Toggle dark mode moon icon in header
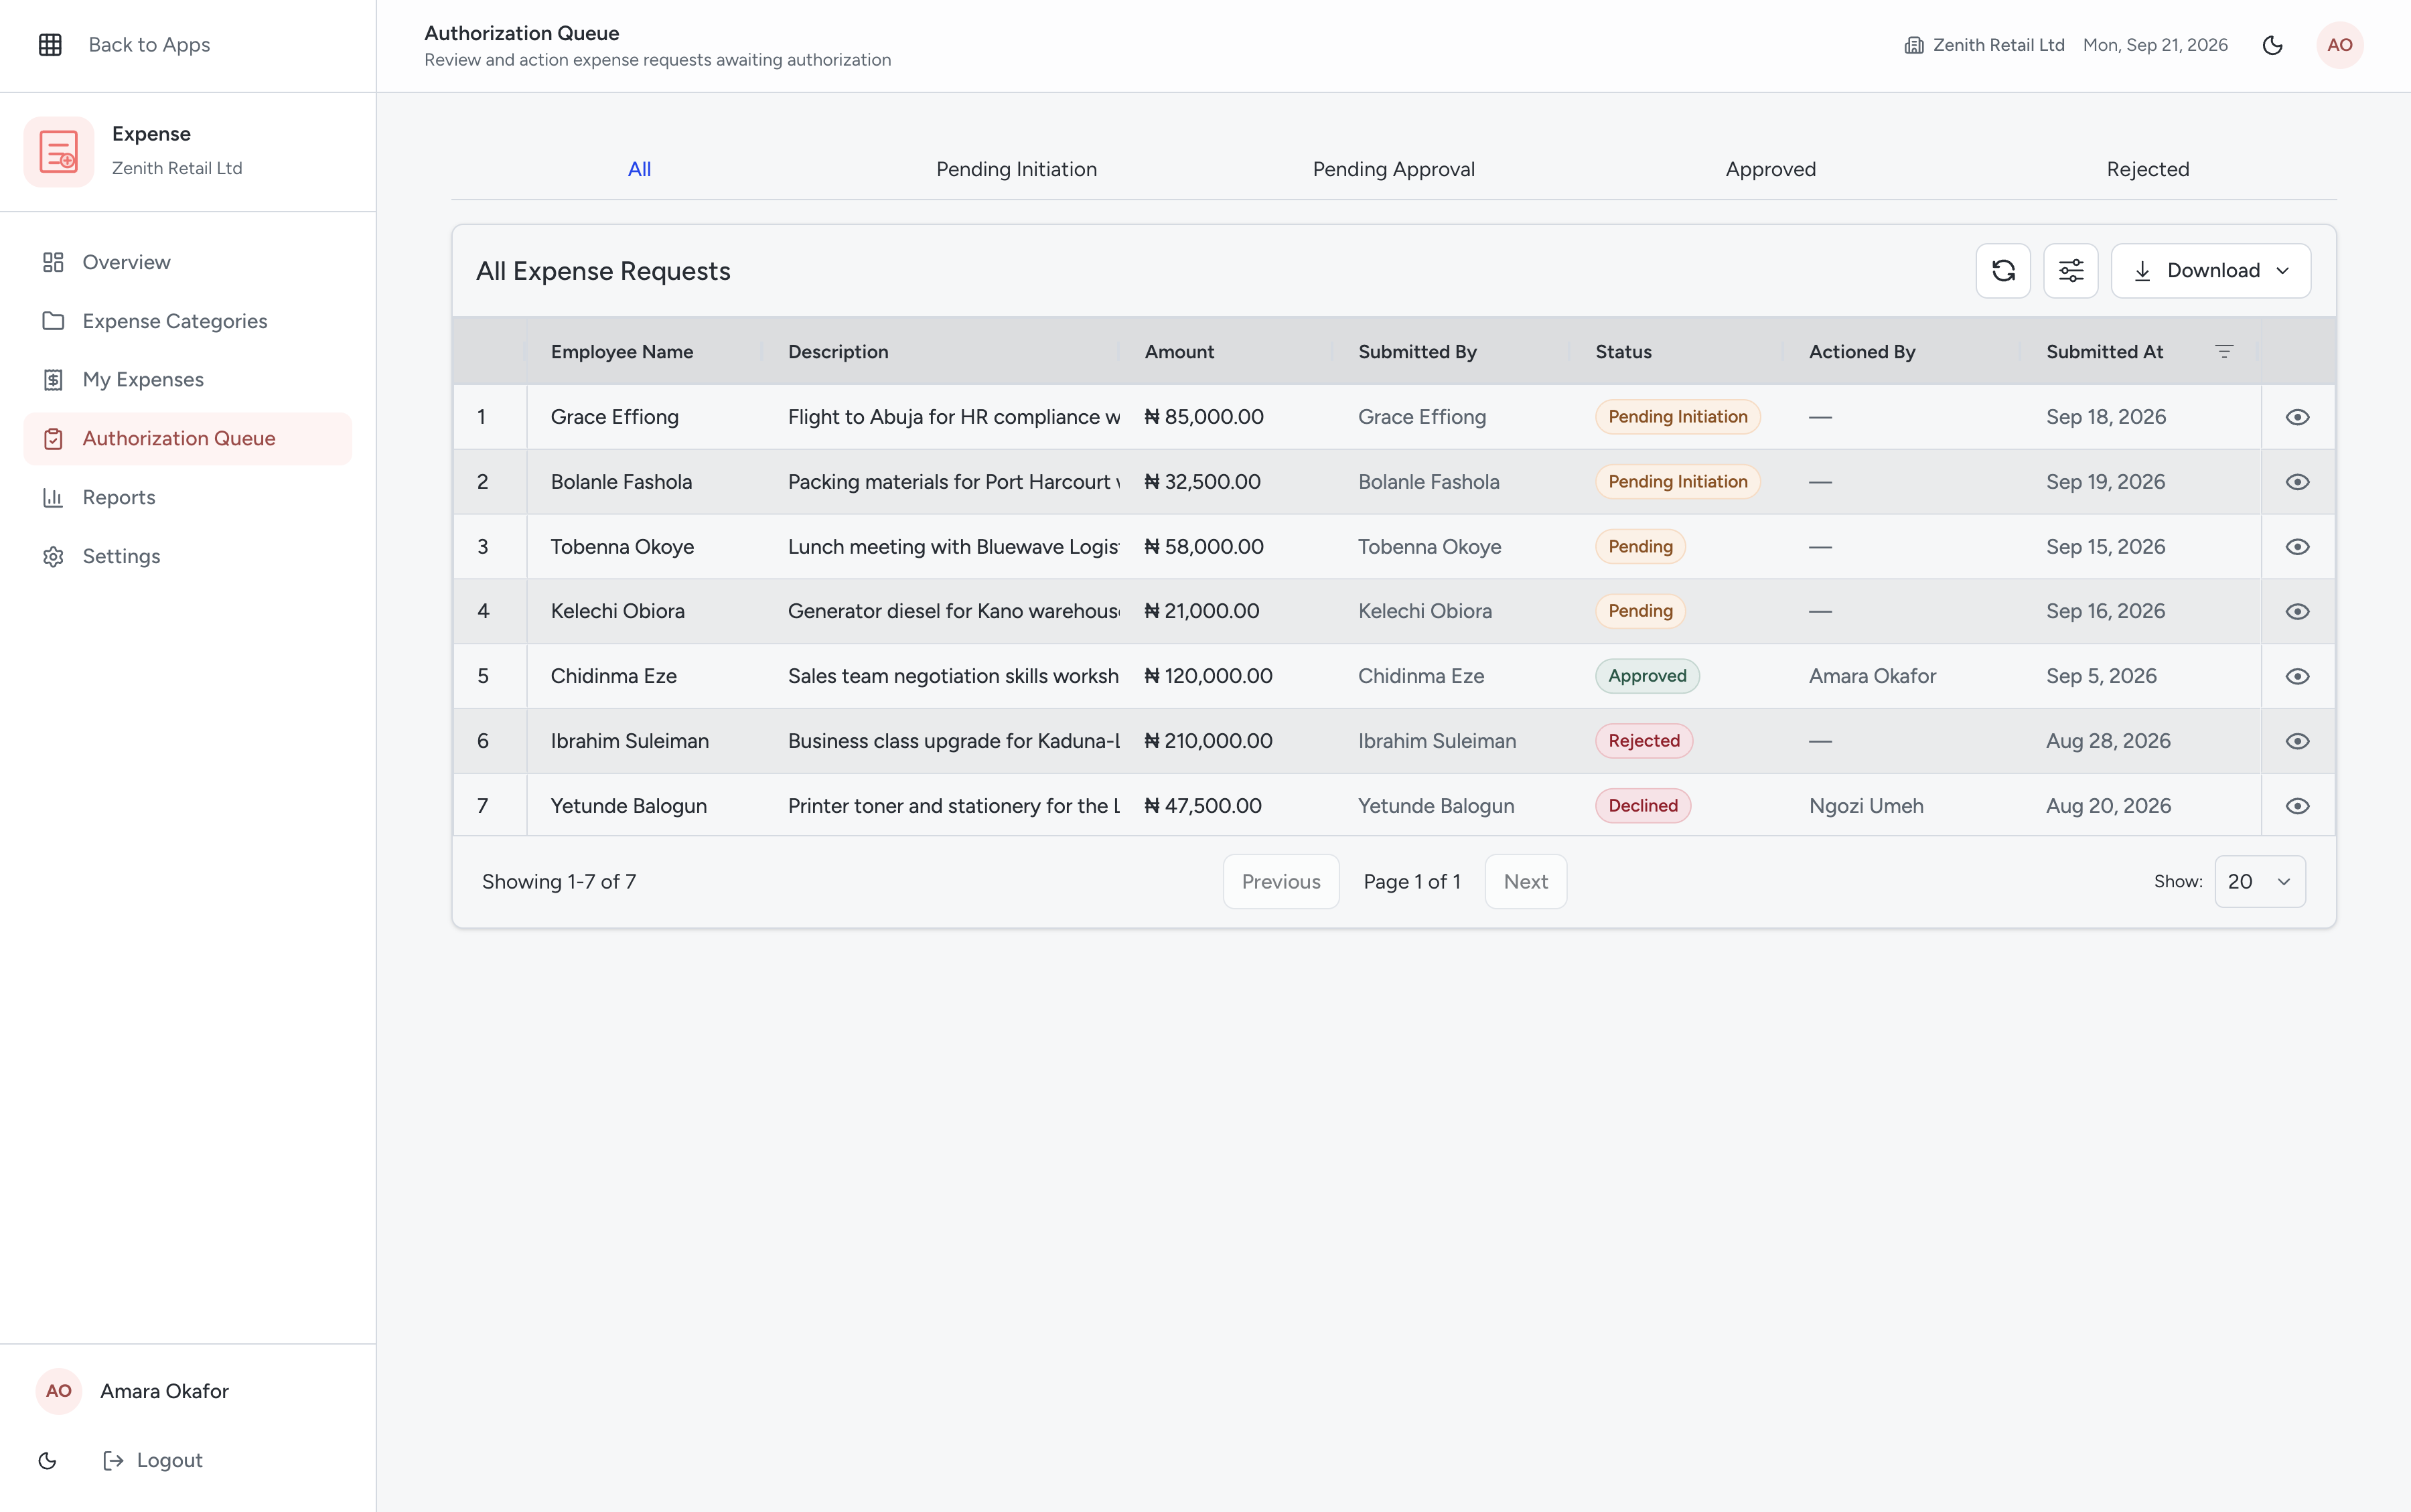2411x1512 pixels. point(2273,45)
